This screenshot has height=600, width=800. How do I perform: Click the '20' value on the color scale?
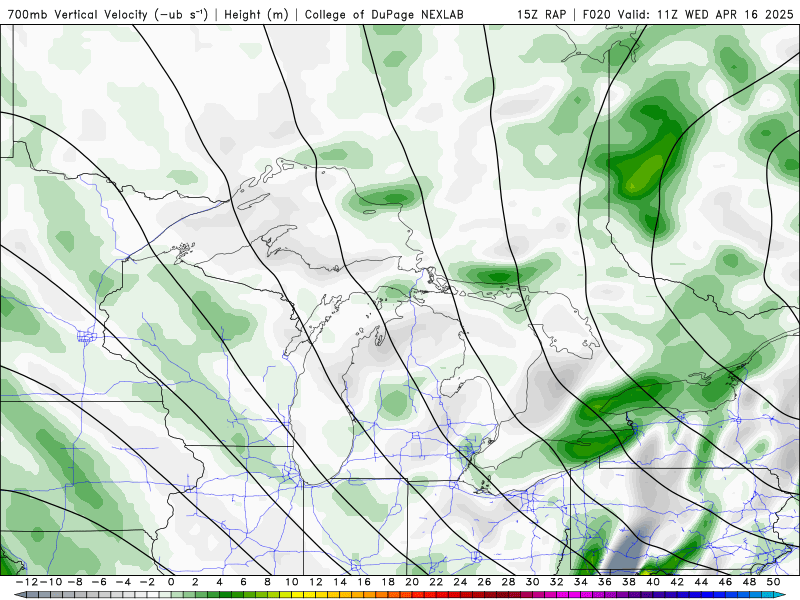412,582
